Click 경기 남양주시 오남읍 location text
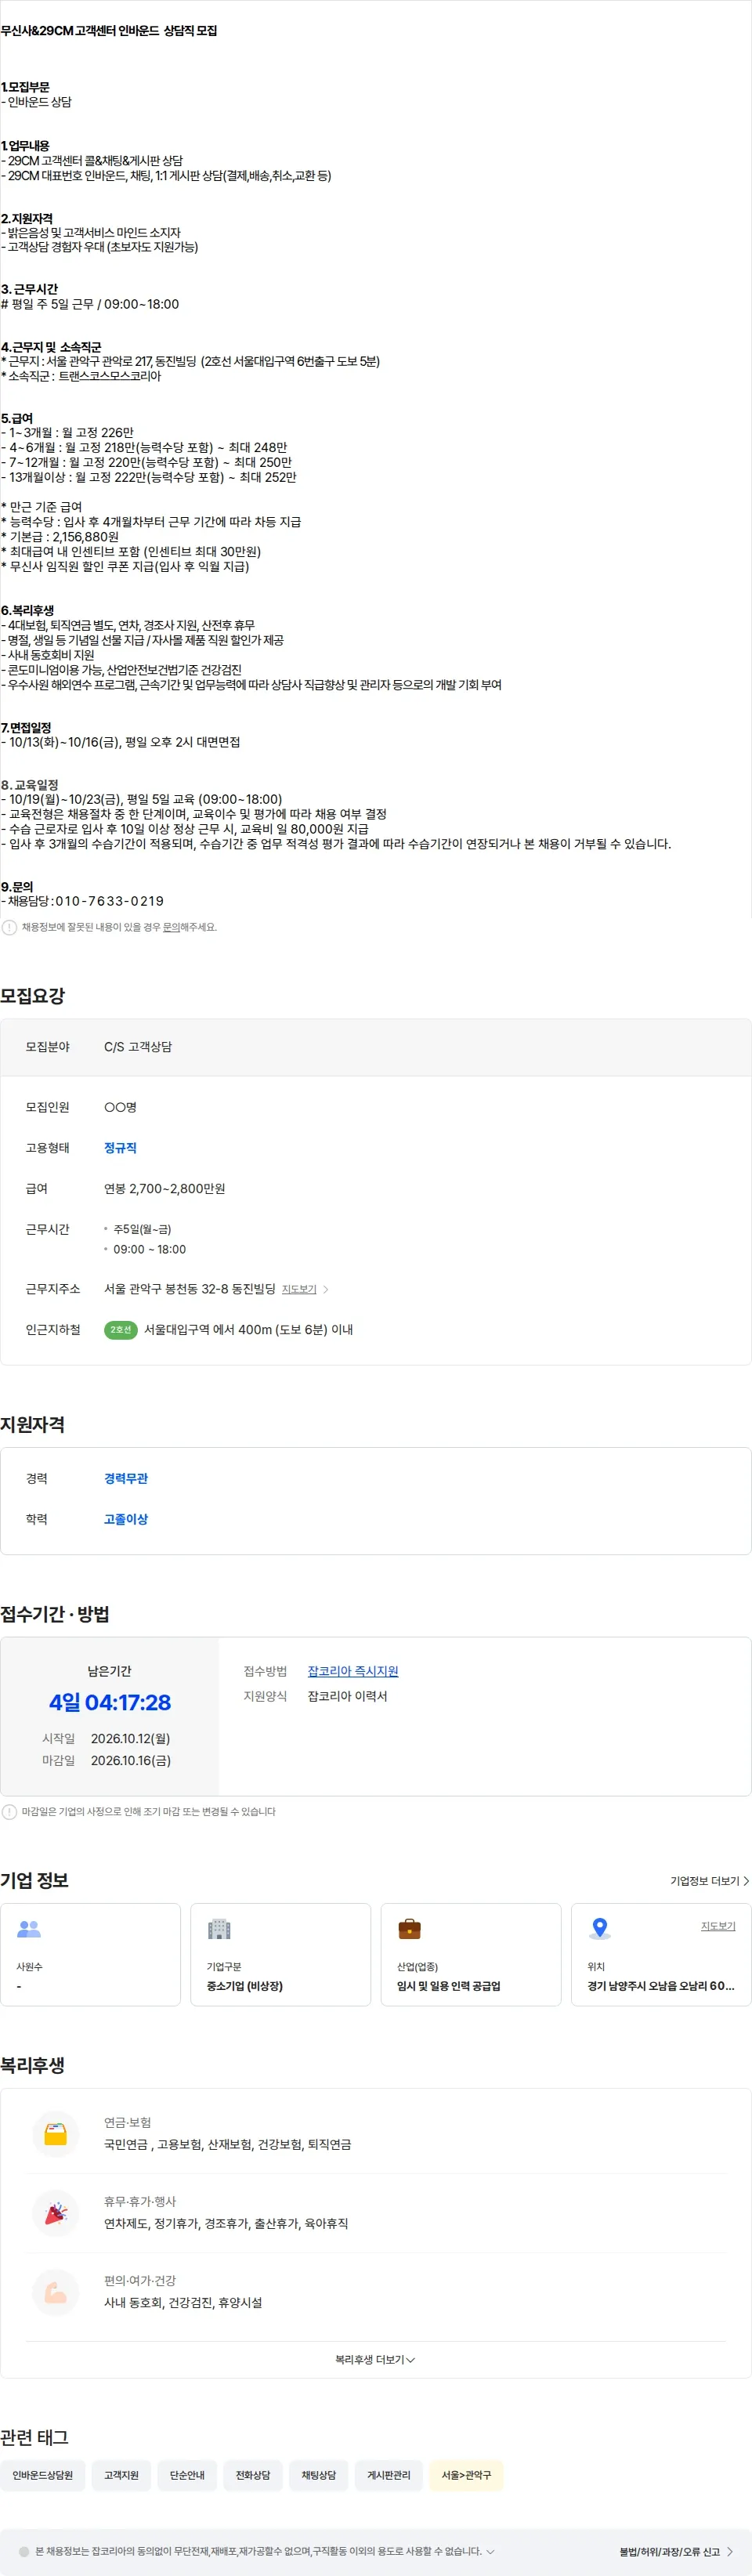 tap(661, 1986)
